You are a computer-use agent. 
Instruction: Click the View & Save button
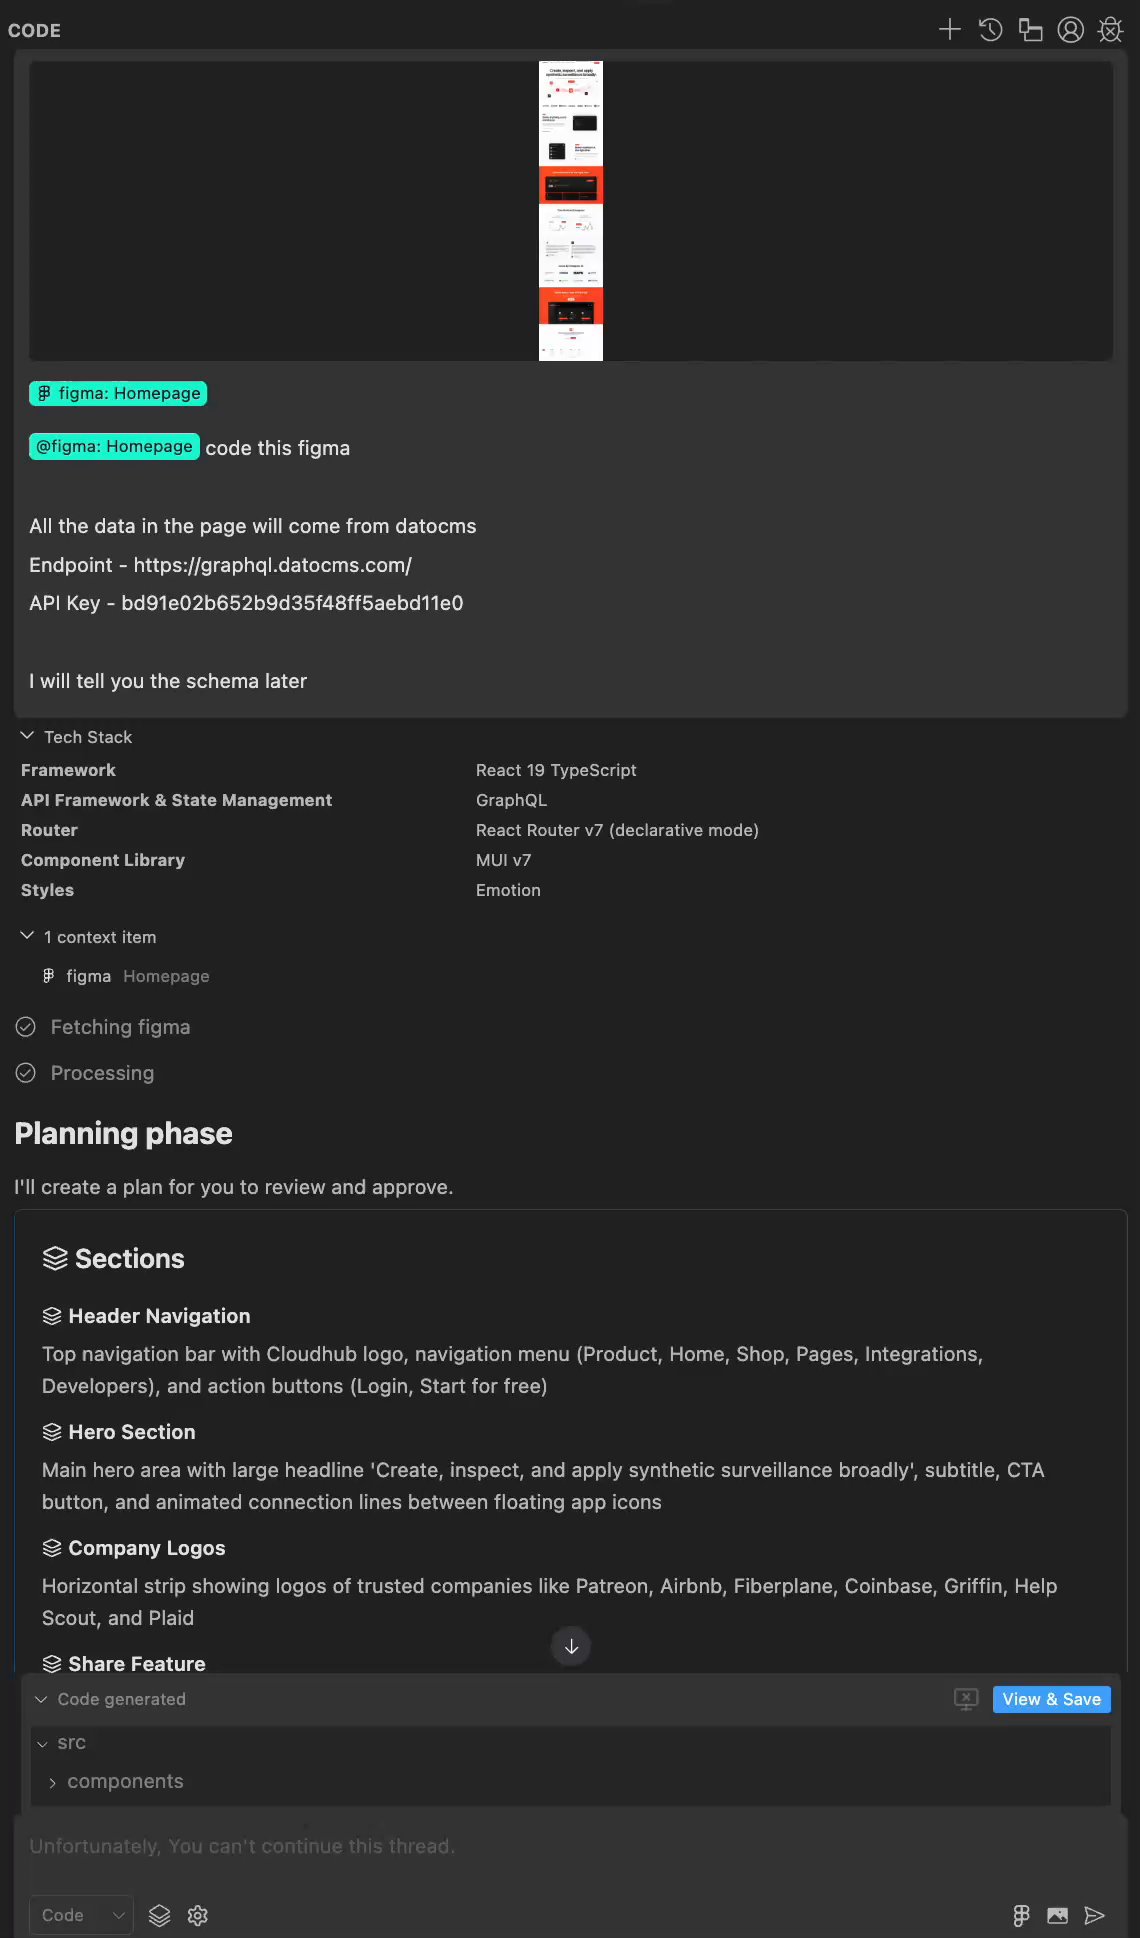pyautogui.click(x=1051, y=1699)
